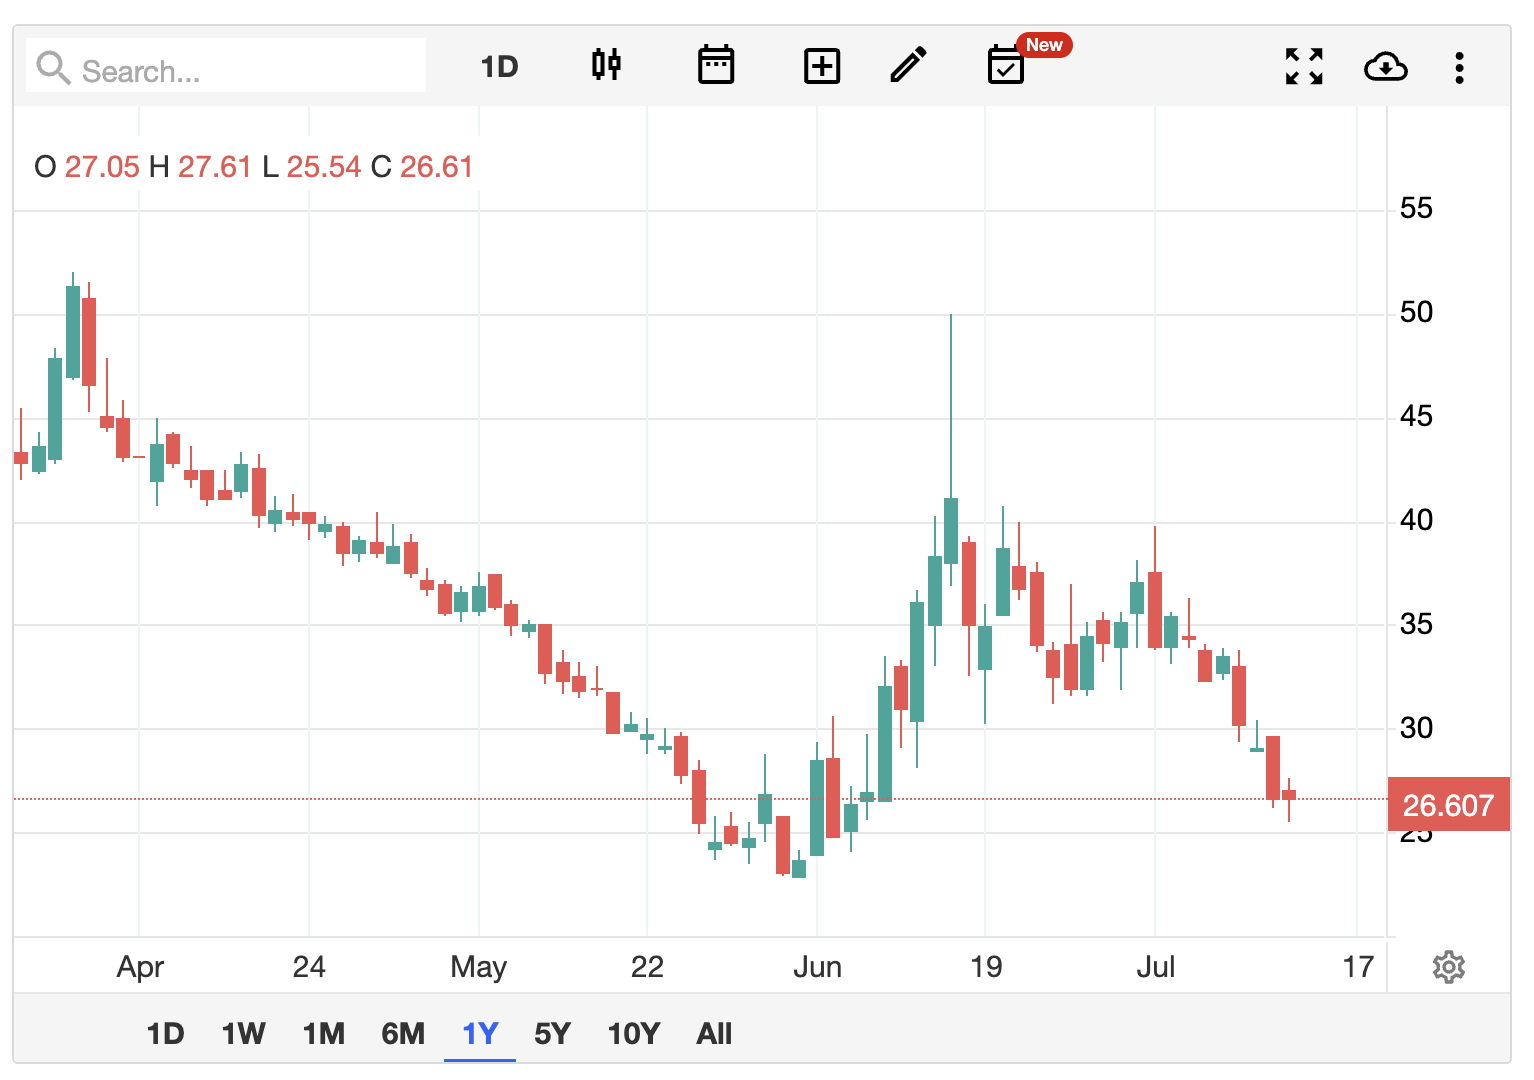Click the 19 date axis label

tap(986, 967)
